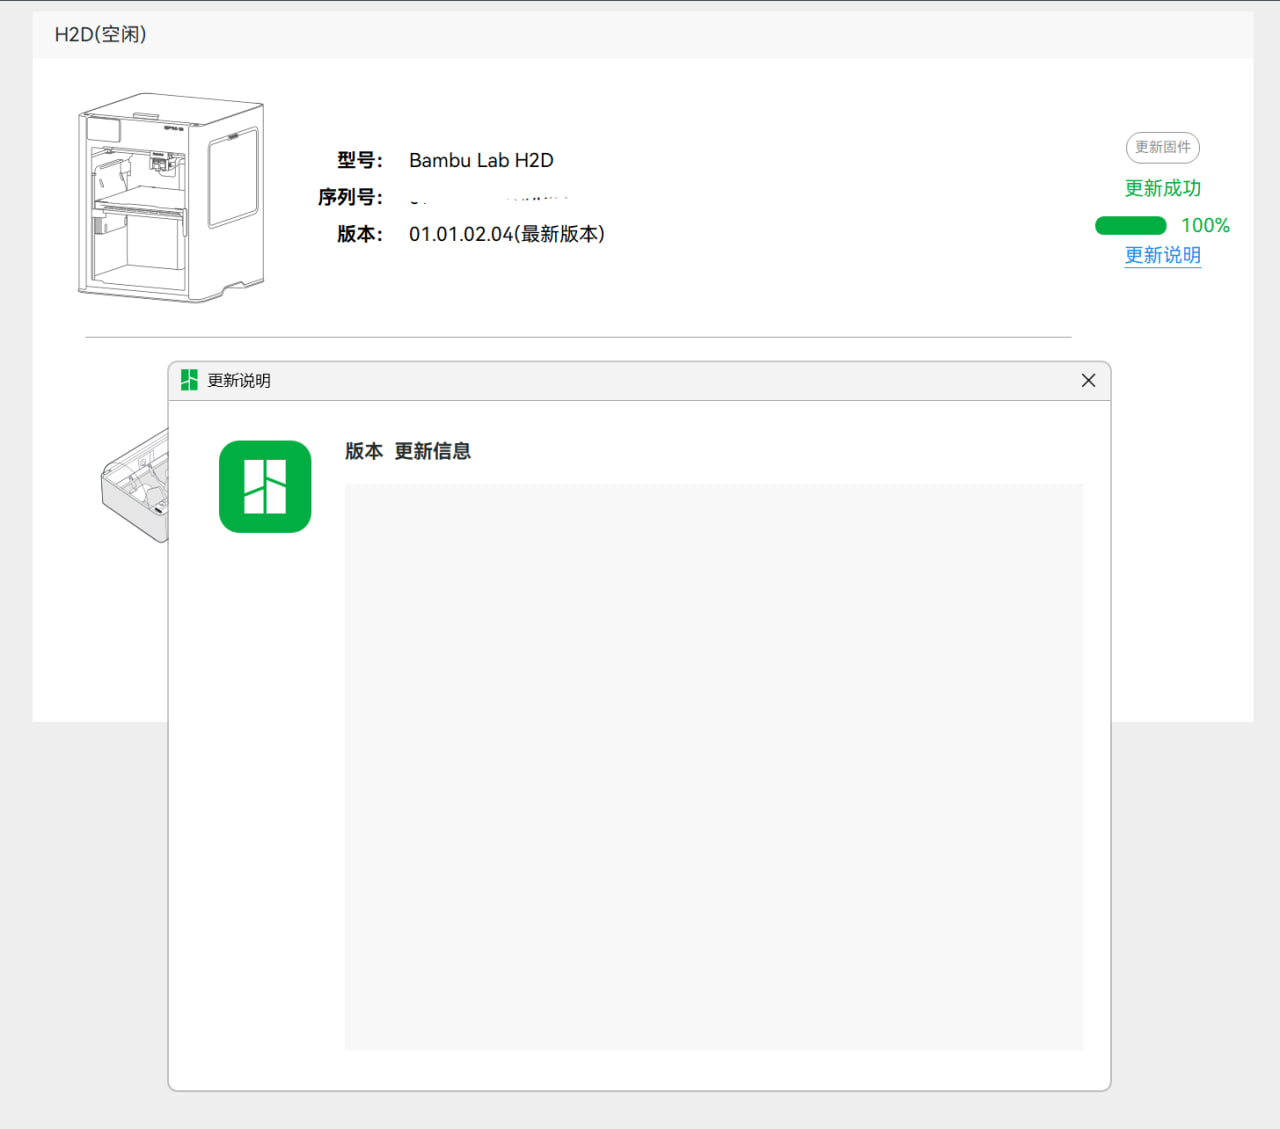The width and height of the screenshot is (1280, 1129).
Task: Click the H2D printer illustration
Action: (171, 198)
